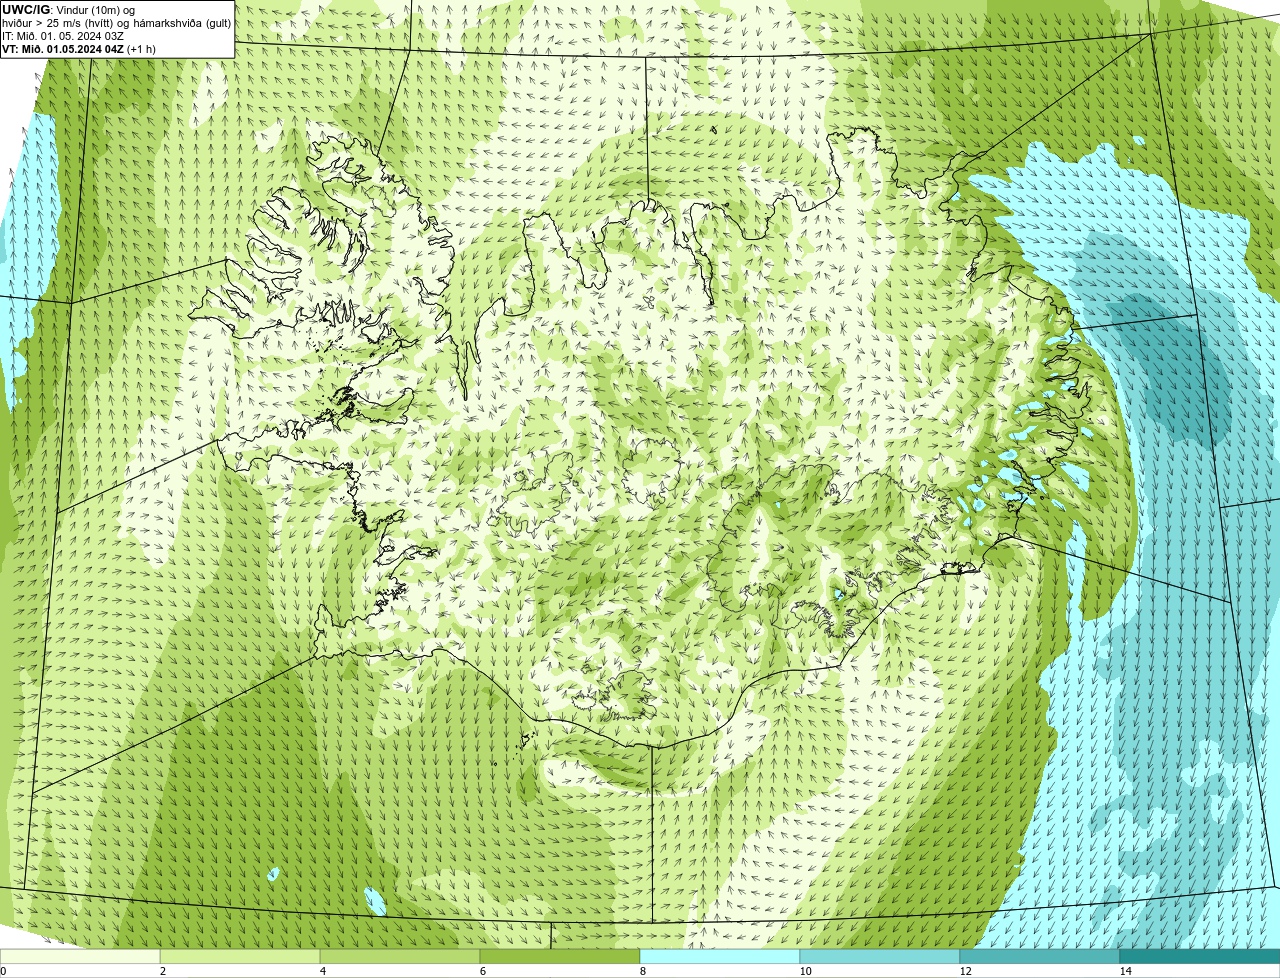Click the 'VT: Mið. 01.05.2024 04Z (+1 h)' line
Image resolution: width=1280 pixels, height=978 pixels.
[79, 49]
